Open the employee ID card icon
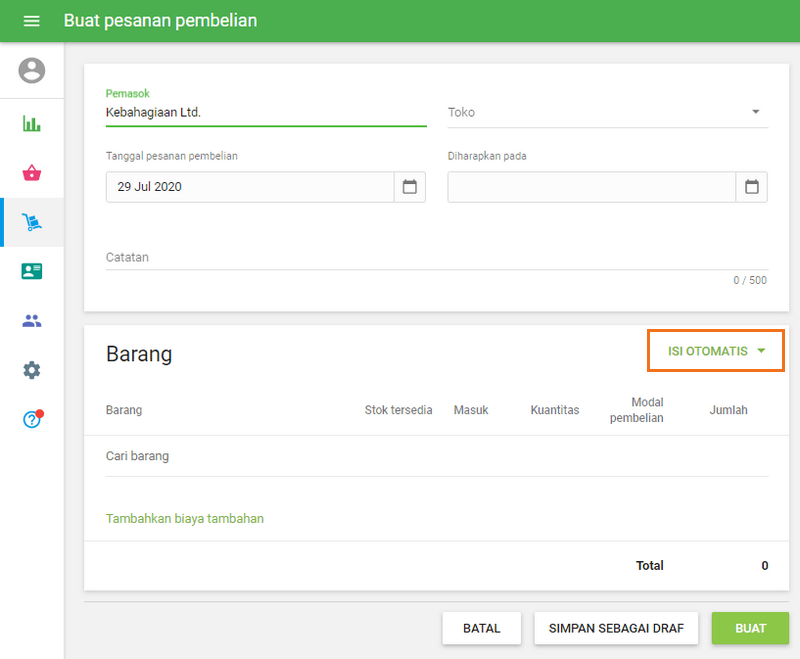The width and height of the screenshot is (800, 659). (32, 271)
